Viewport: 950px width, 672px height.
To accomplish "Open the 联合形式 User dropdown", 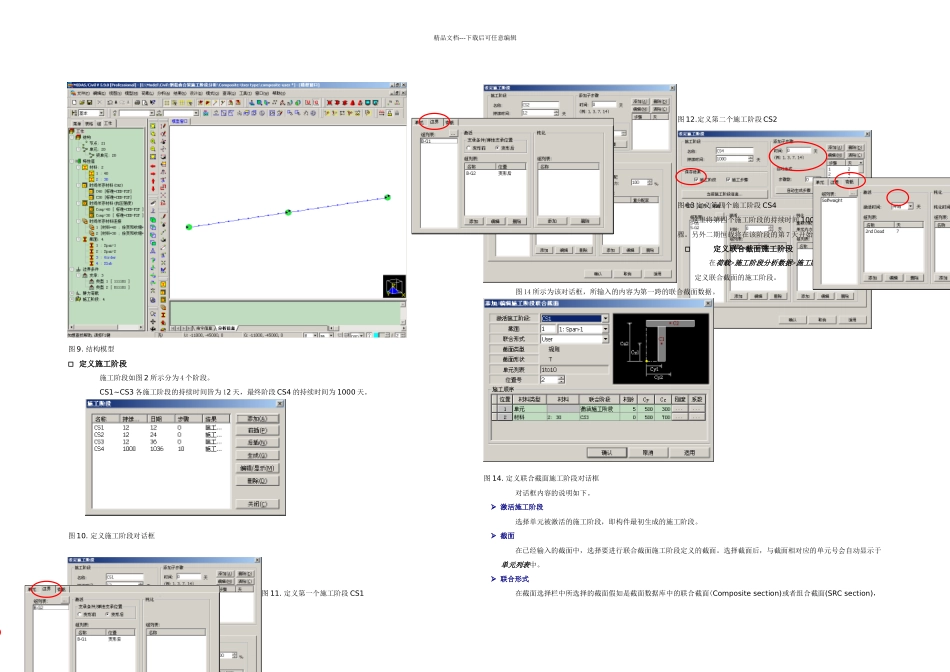I will pos(604,339).
